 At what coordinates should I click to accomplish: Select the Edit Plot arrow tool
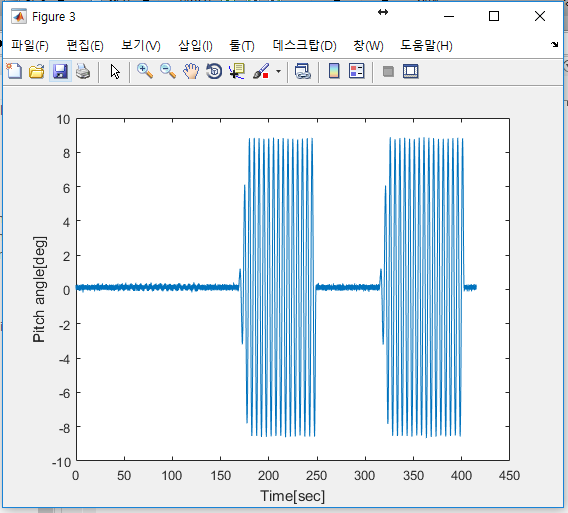[115, 72]
